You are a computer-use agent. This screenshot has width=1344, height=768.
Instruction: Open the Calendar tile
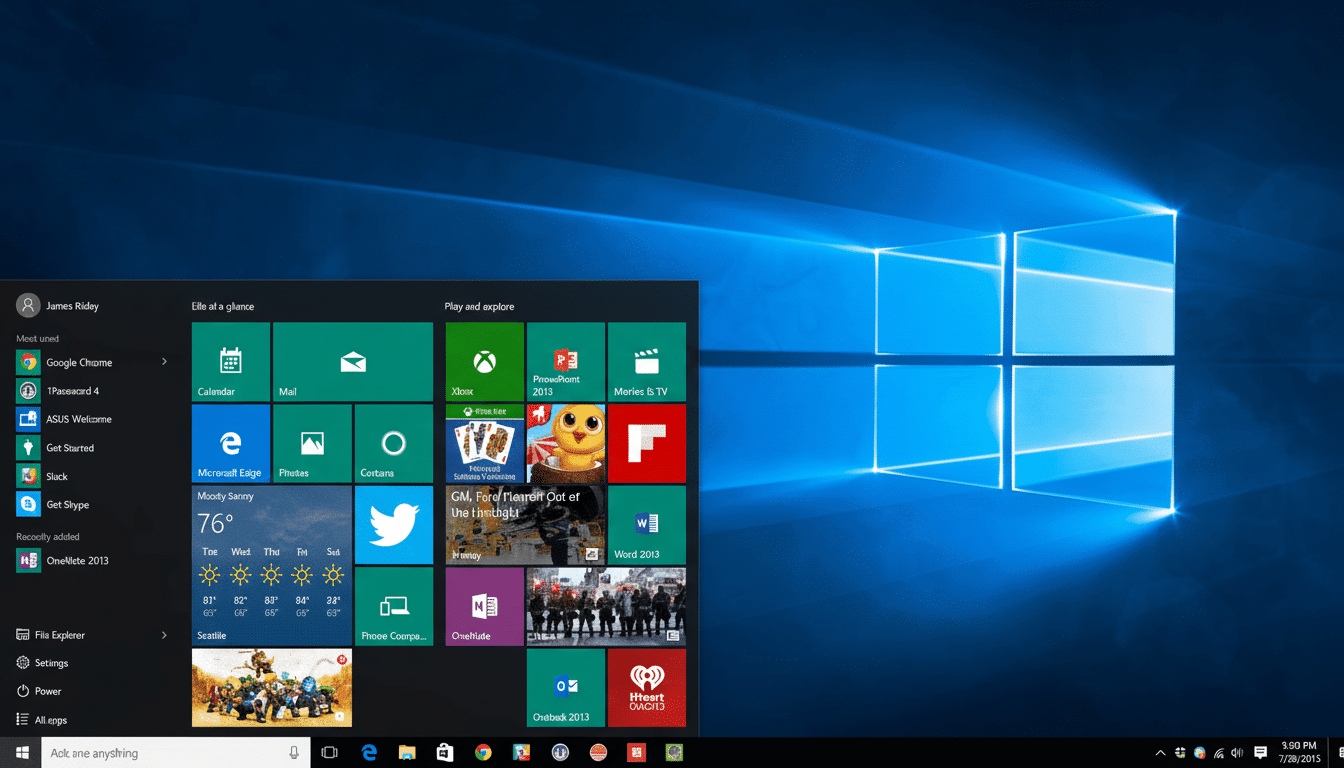(230, 361)
